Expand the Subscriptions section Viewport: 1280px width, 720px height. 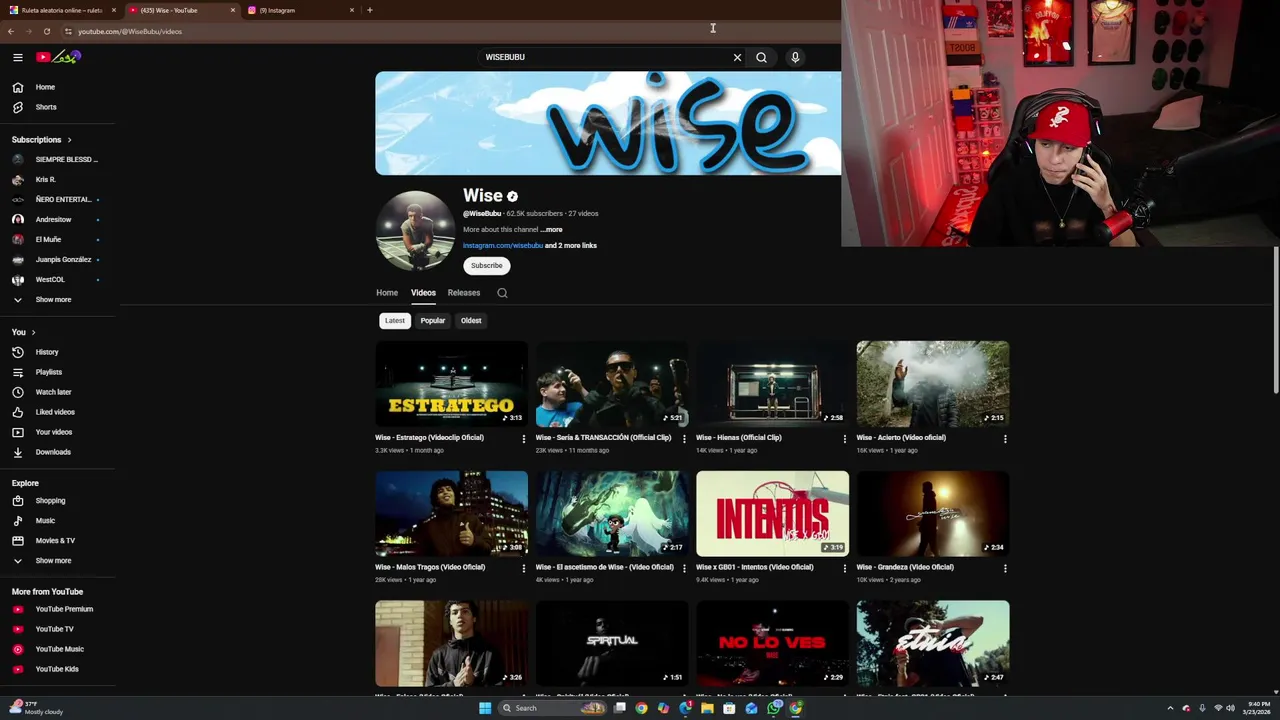tap(42, 140)
